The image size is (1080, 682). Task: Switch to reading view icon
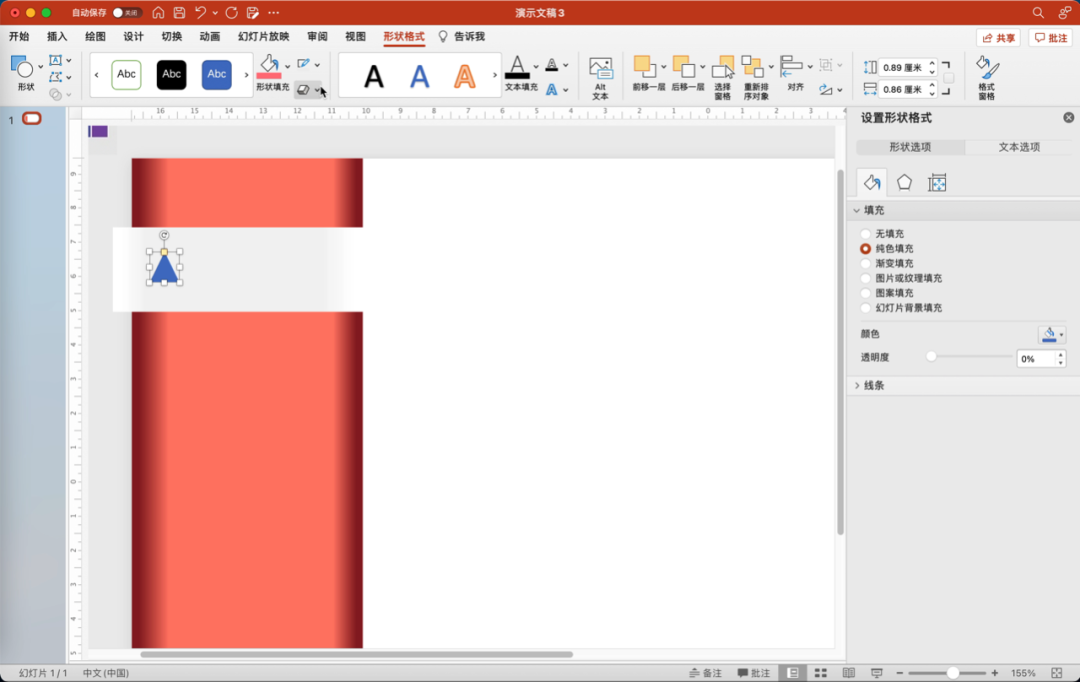click(x=849, y=673)
